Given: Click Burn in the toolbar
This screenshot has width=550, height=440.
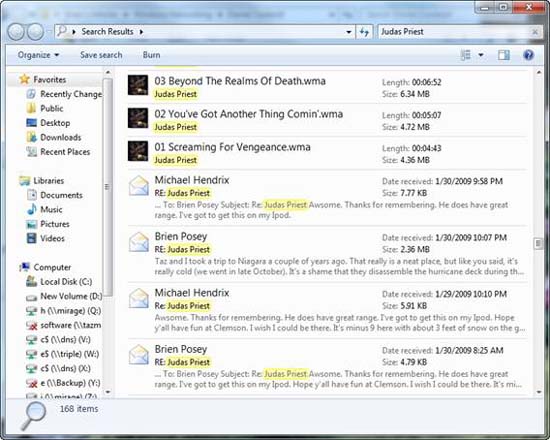Looking at the screenshot, I should pyautogui.click(x=152, y=55).
